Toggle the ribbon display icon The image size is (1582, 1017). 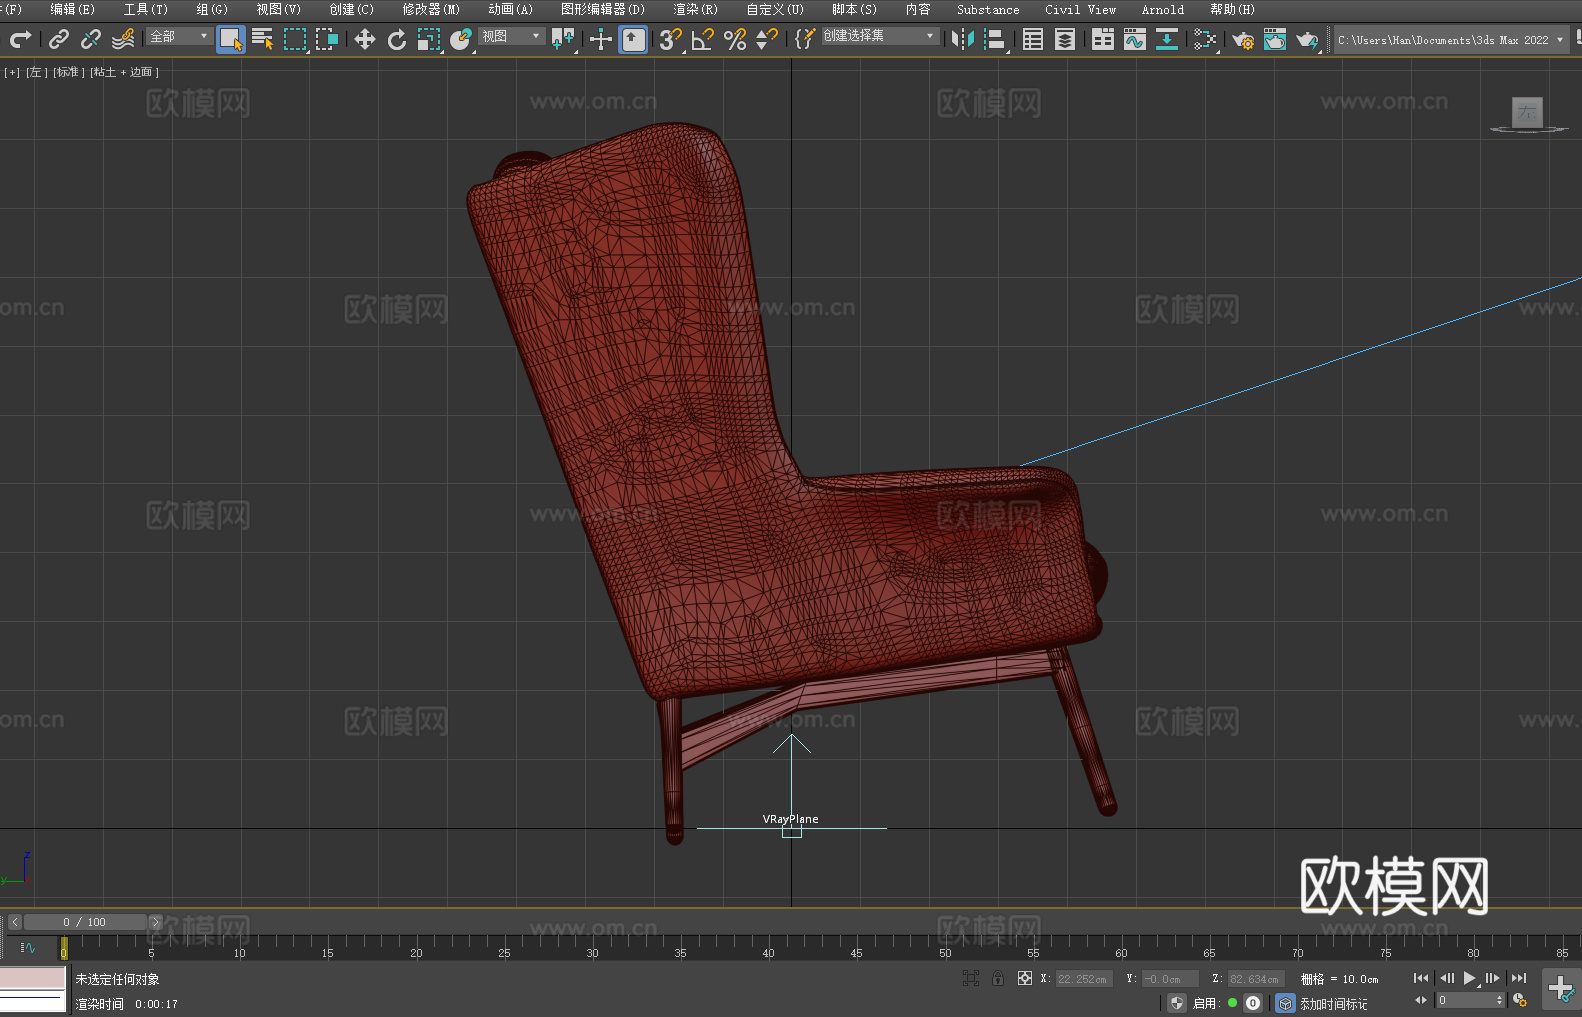tap(1103, 39)
